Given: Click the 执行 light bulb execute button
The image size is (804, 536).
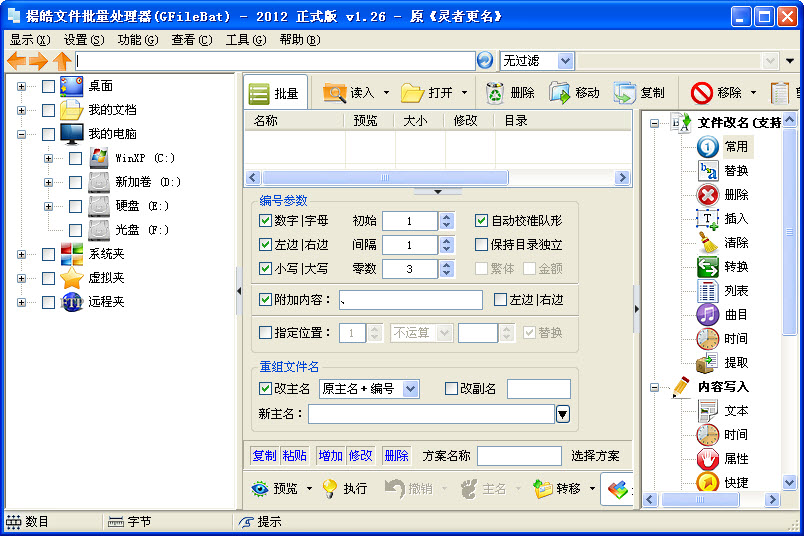Looking at the screenshot, I should [x=345, y=489].
